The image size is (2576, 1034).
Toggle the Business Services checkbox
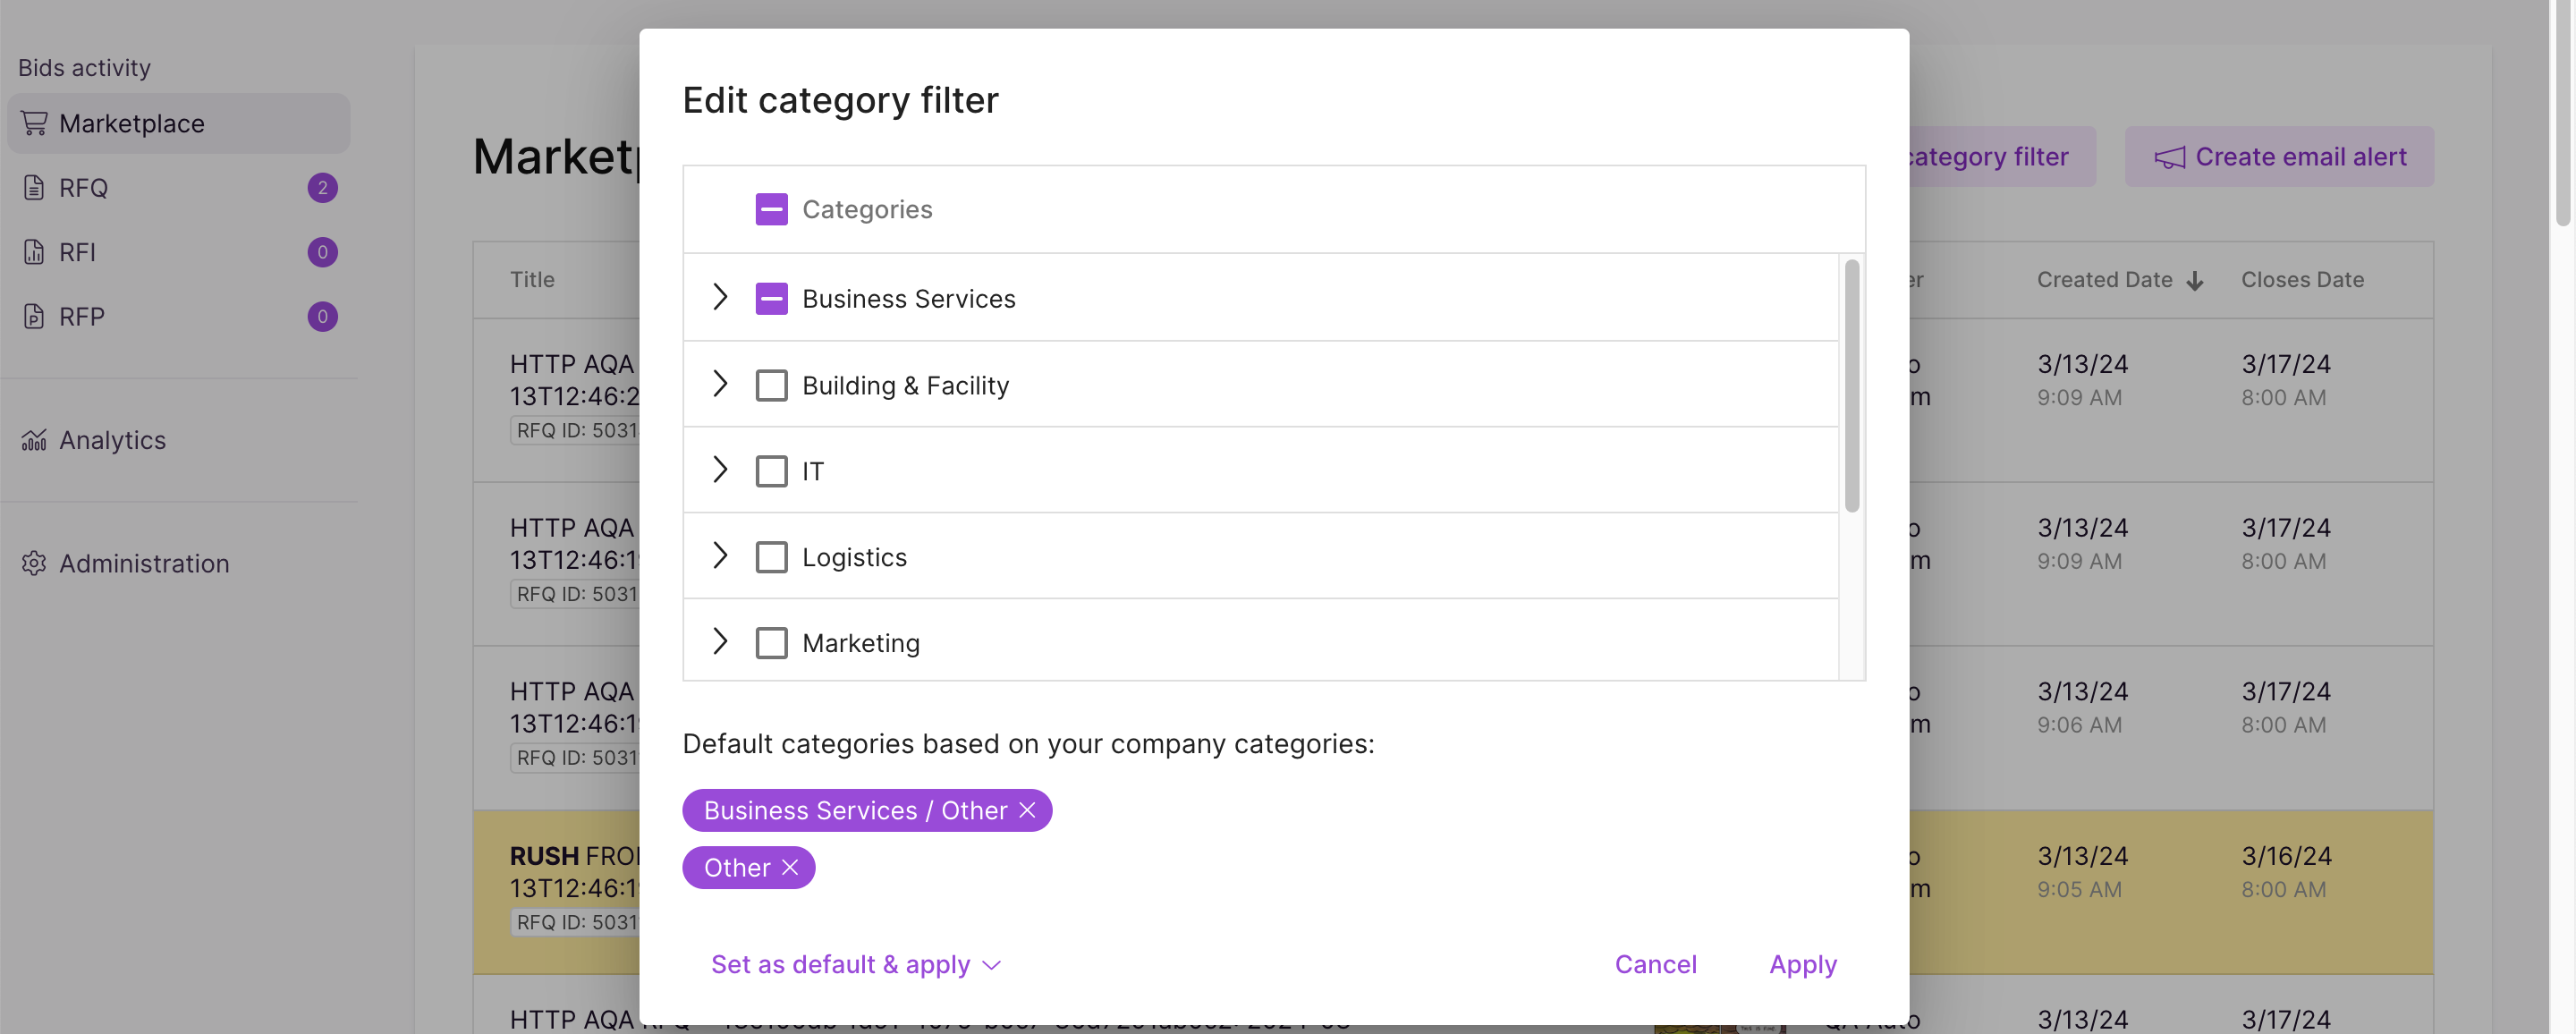pyautogui.click(x=771, y=298)
